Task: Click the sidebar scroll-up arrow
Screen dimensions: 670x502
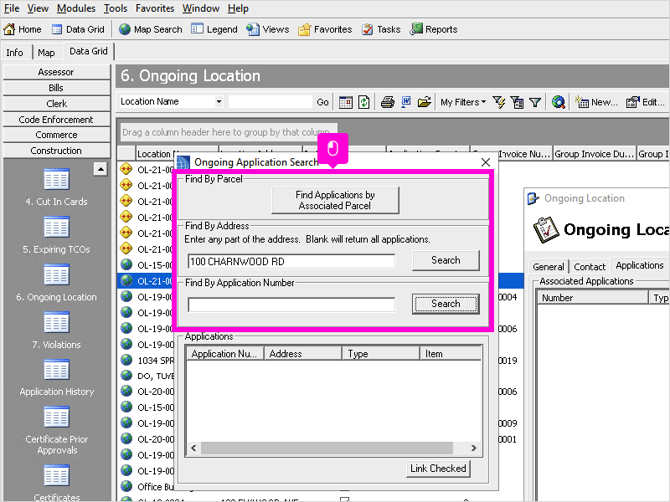Action: (x=100, y=169)
